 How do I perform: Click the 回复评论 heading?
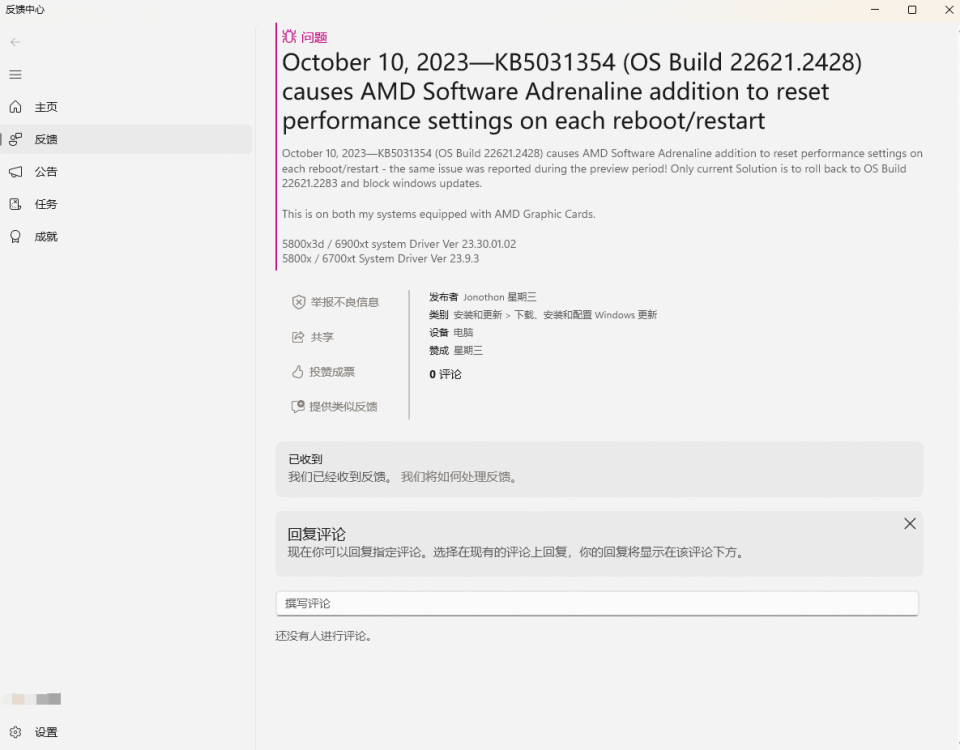coord(317,534)
